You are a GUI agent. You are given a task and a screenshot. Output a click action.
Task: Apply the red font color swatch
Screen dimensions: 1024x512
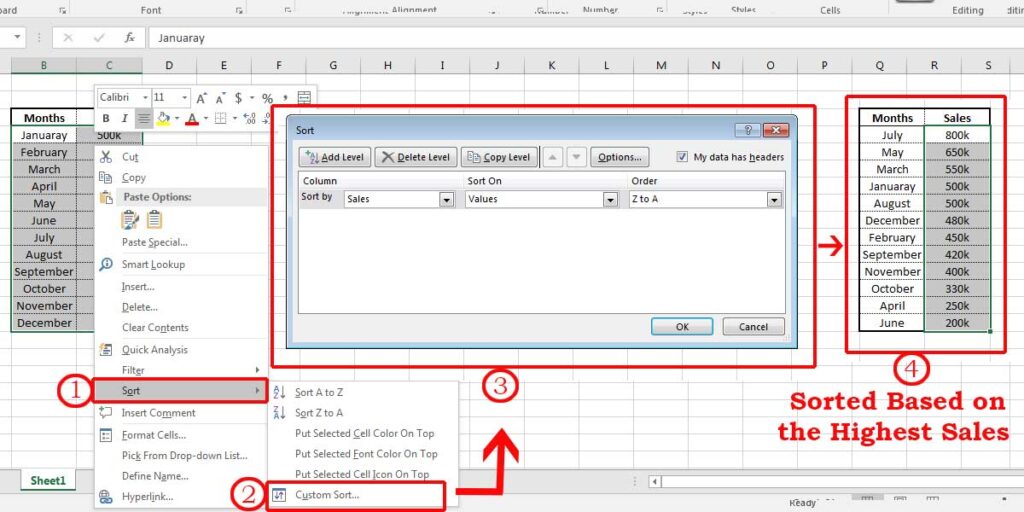[192, 119]
